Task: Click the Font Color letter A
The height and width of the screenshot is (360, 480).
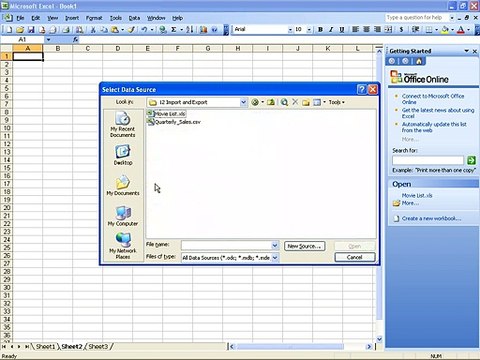Action: click(x=461, y=30)
